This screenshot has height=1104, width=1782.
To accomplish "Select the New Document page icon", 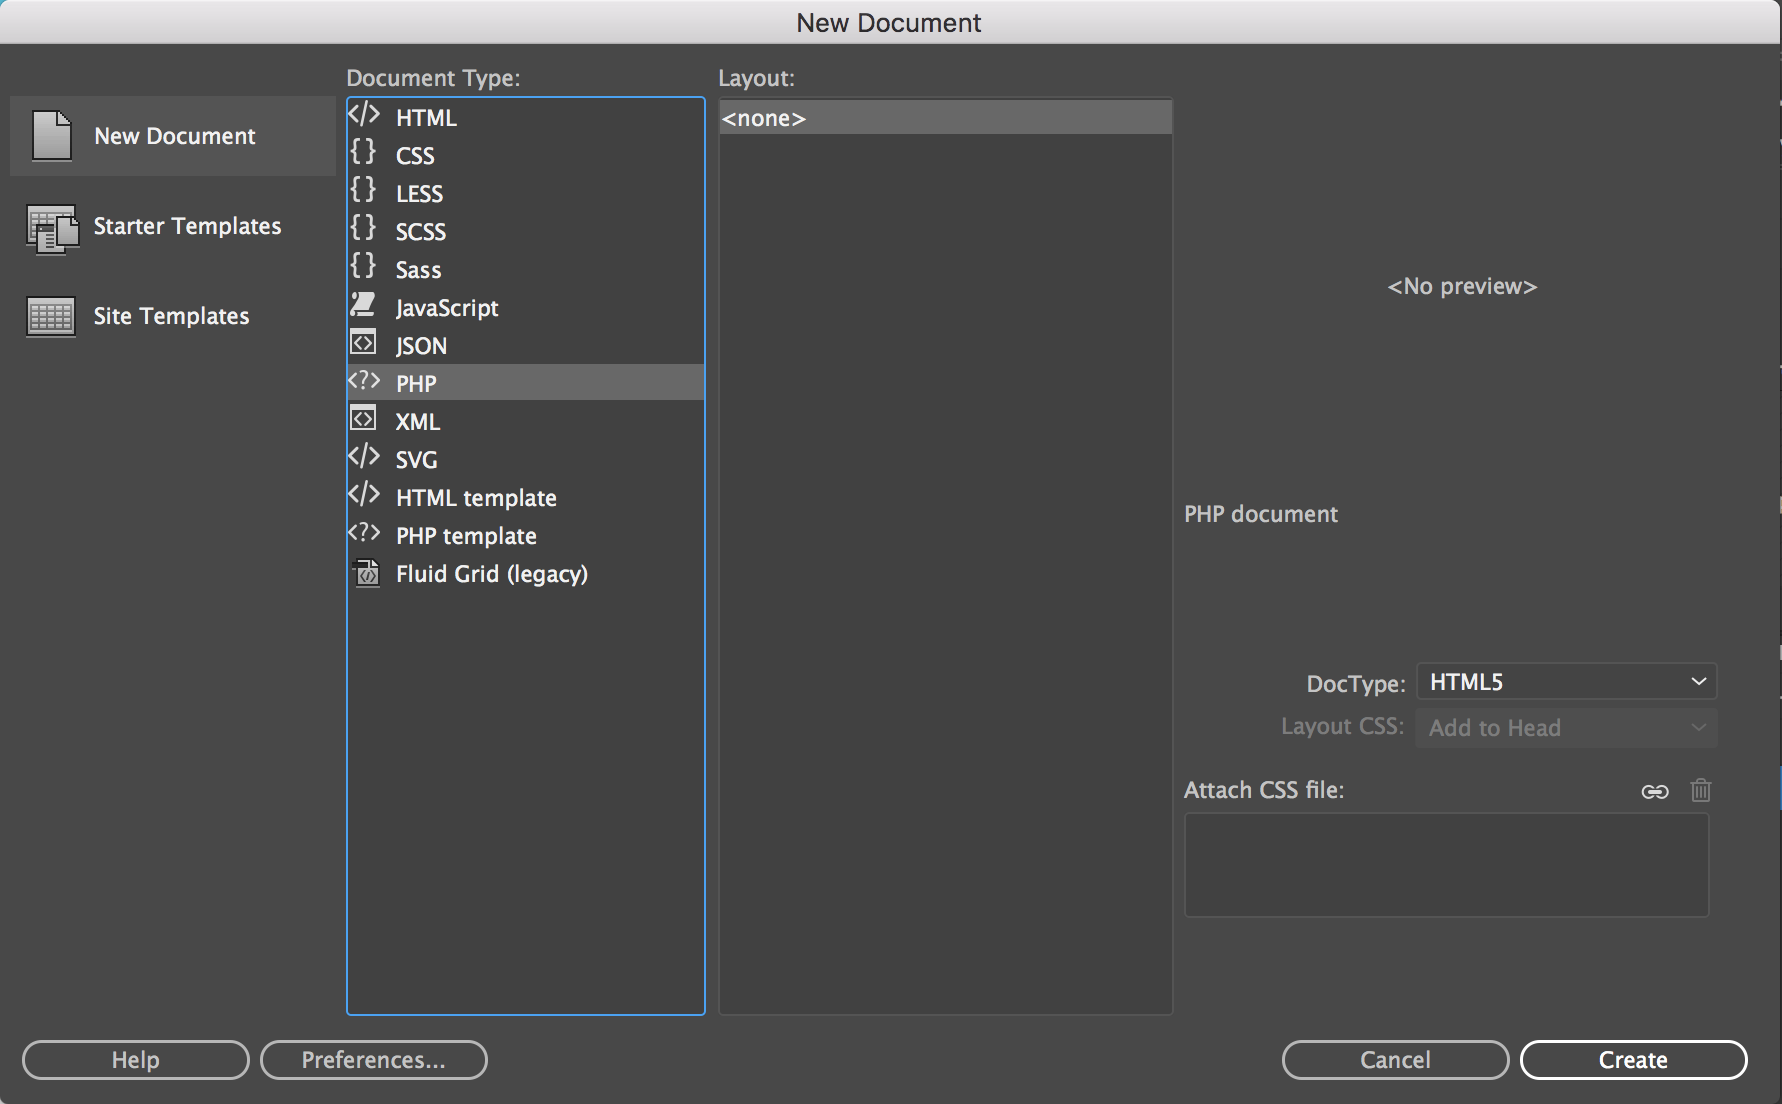I will [x=52, y=135].
